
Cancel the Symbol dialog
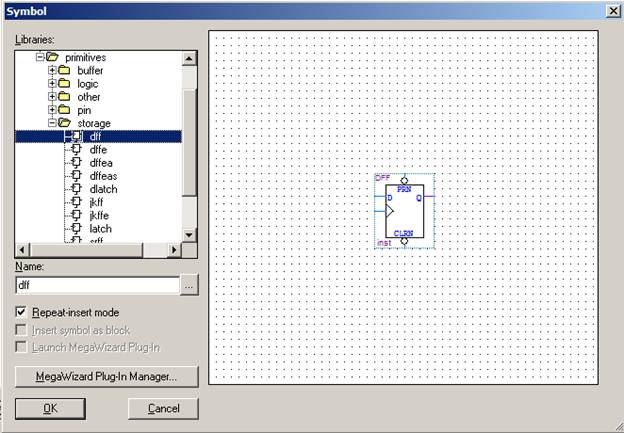pos(163,408)
